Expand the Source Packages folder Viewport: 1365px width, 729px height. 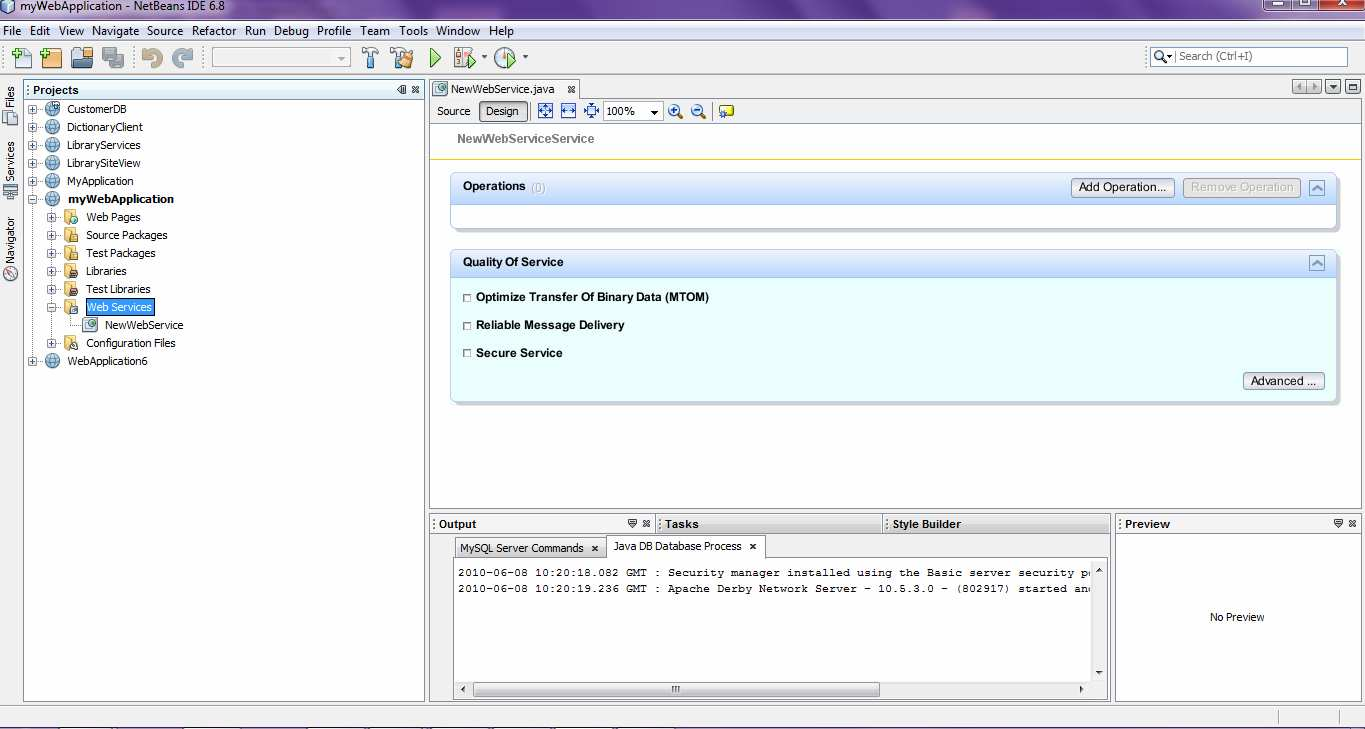click(x=52, y=235)
